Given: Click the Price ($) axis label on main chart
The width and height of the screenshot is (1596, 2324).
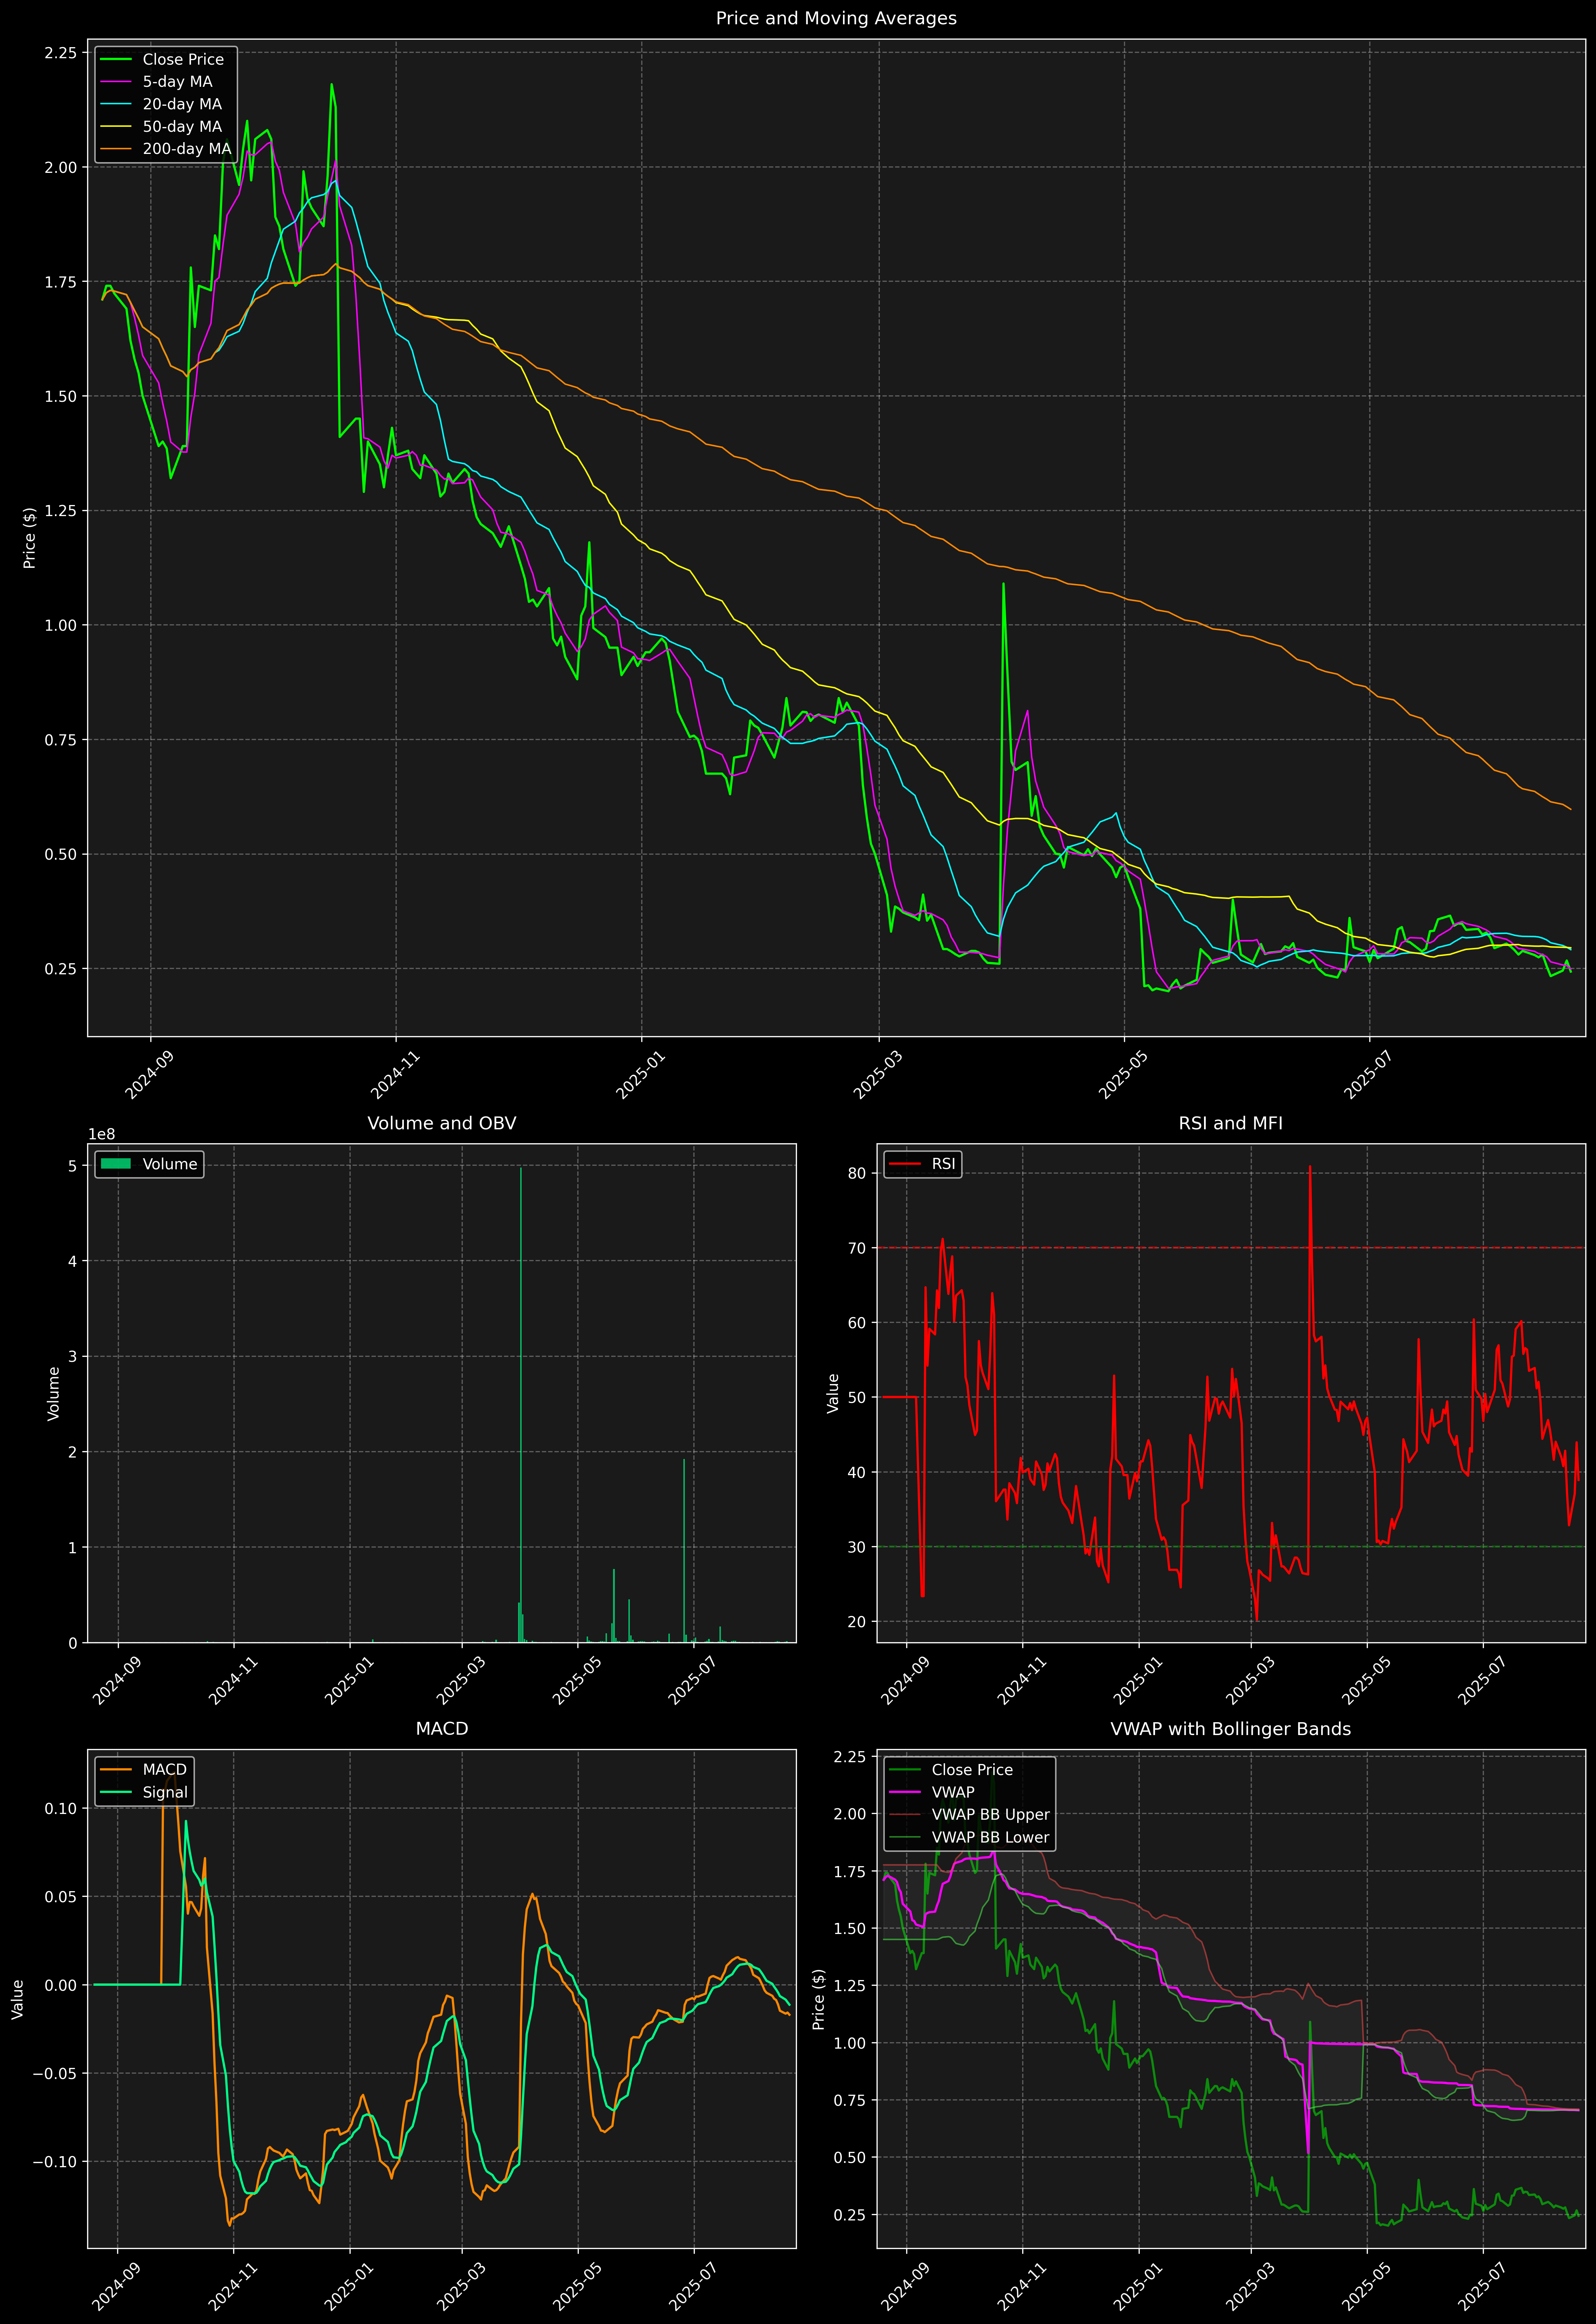Looking at the screenshot, I should [30, 538].
